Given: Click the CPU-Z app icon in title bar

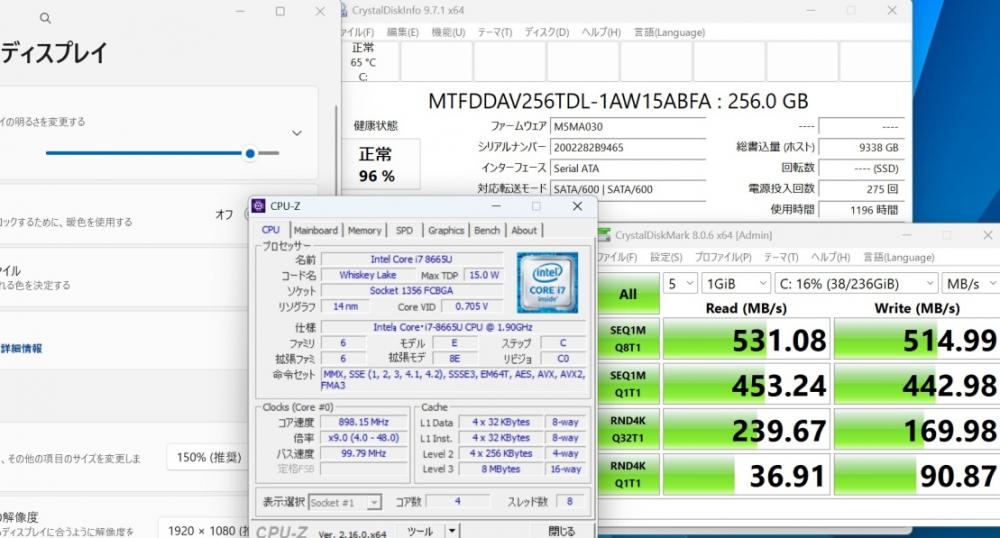Looking at the screenshot, I should point(258,206).
